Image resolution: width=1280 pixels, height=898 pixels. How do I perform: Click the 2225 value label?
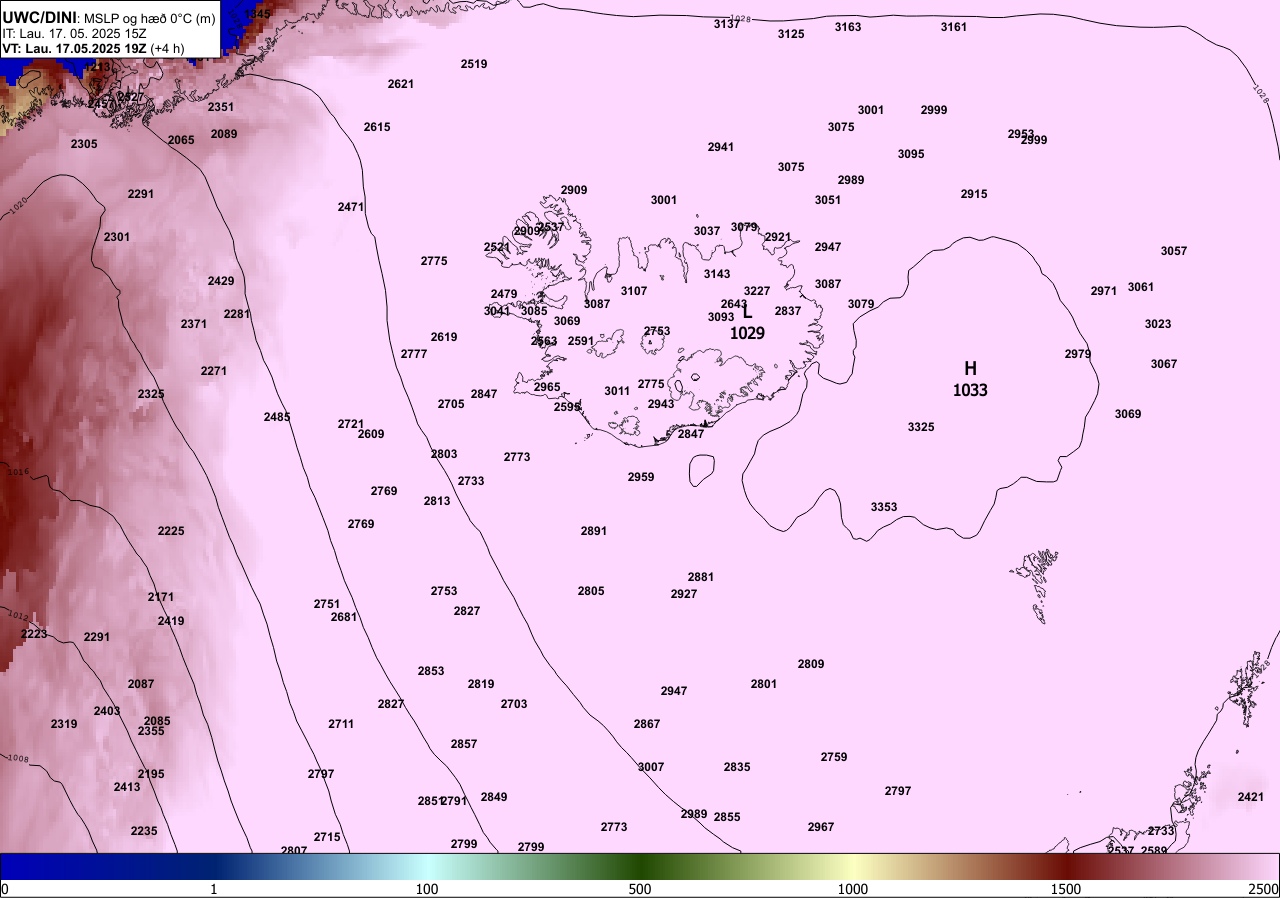click(171, 531)
